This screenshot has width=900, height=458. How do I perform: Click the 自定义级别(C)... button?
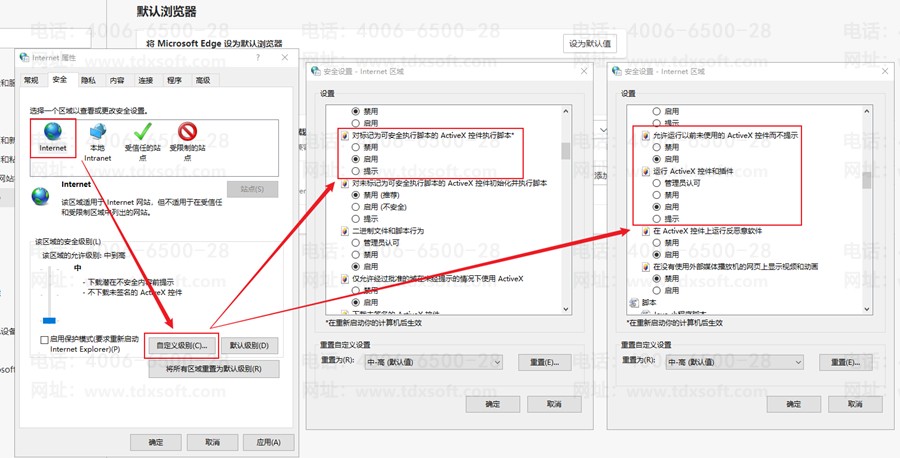(x=181, y=346)
